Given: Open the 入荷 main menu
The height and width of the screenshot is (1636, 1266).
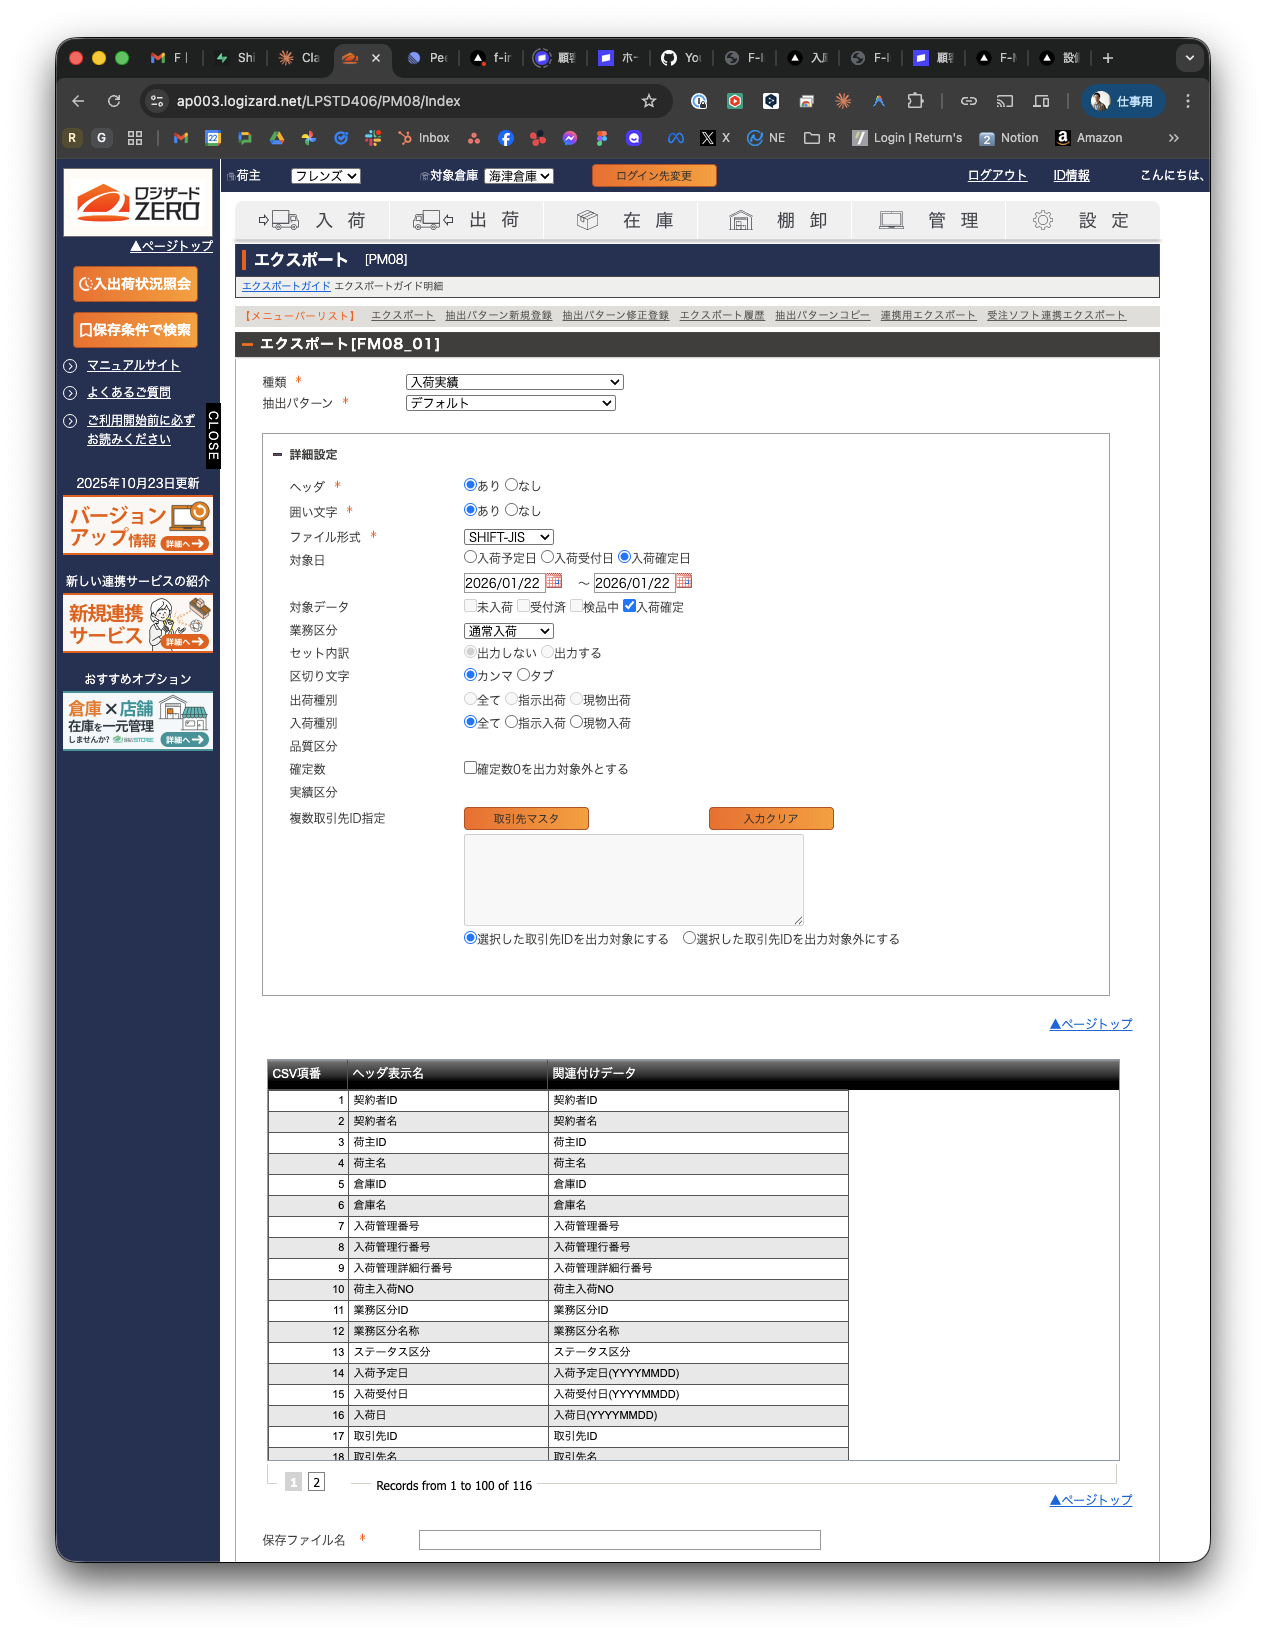Looking at the screenshot, I should click(x=312, y=221).
